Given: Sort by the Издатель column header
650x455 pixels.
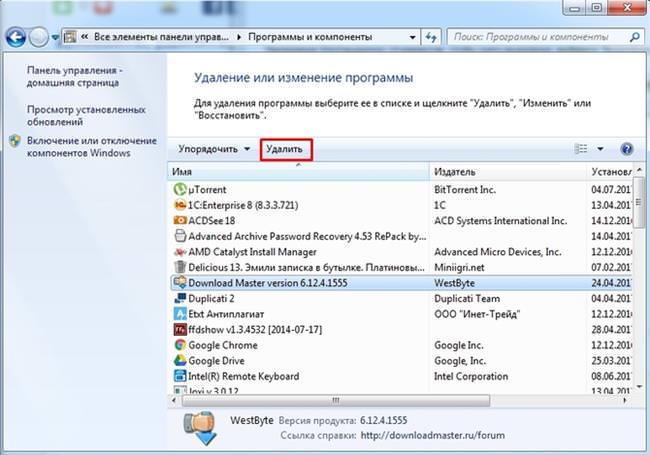Looking at the screenshot, I should coord(508,172).
